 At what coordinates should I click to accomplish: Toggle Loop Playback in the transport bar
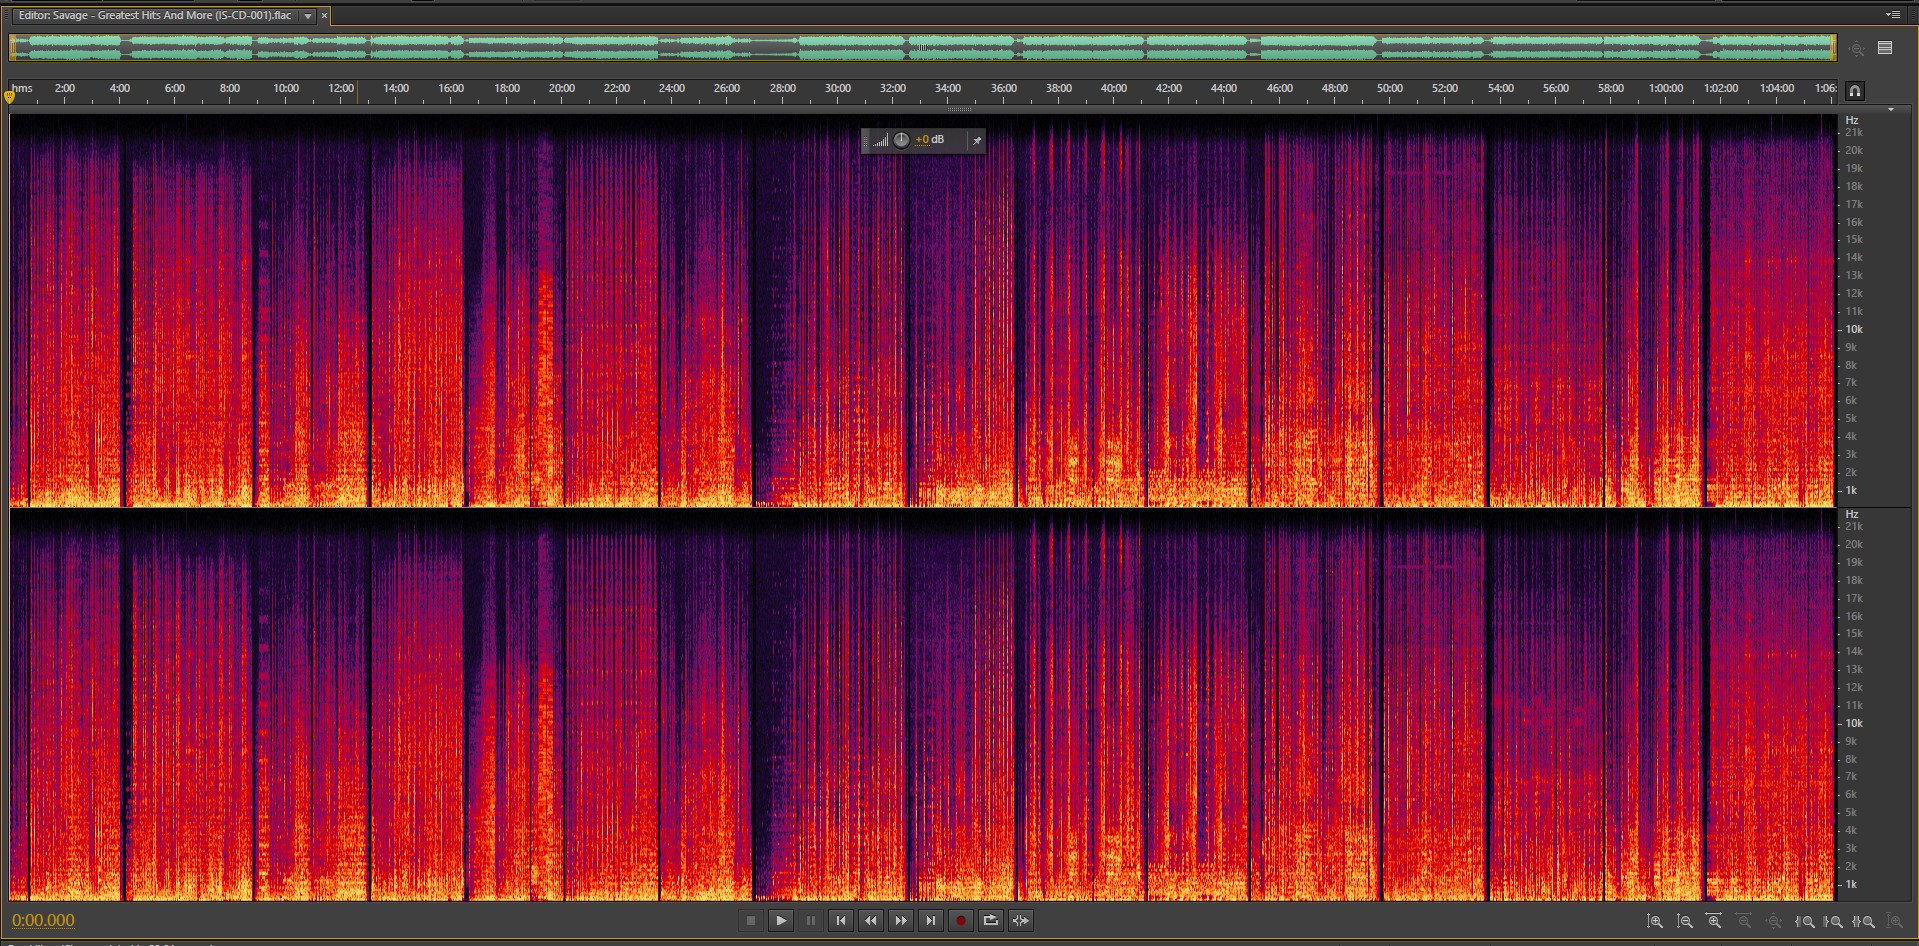coord(990,921)
